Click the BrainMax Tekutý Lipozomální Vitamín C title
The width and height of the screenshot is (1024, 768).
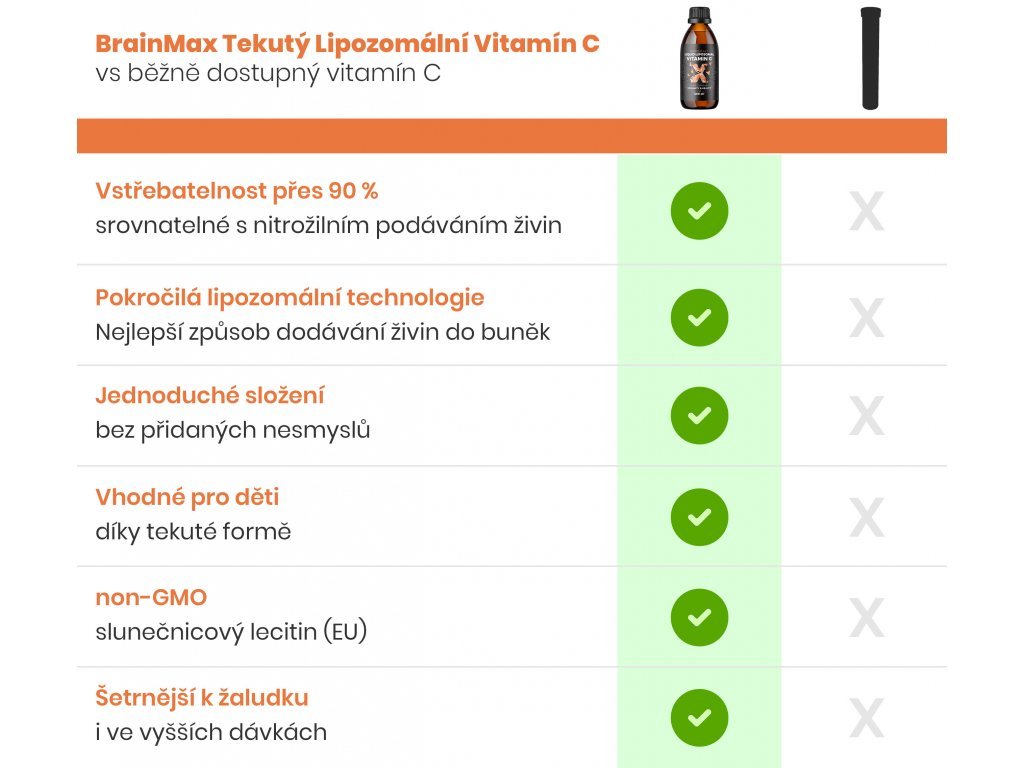click(347, 44)
